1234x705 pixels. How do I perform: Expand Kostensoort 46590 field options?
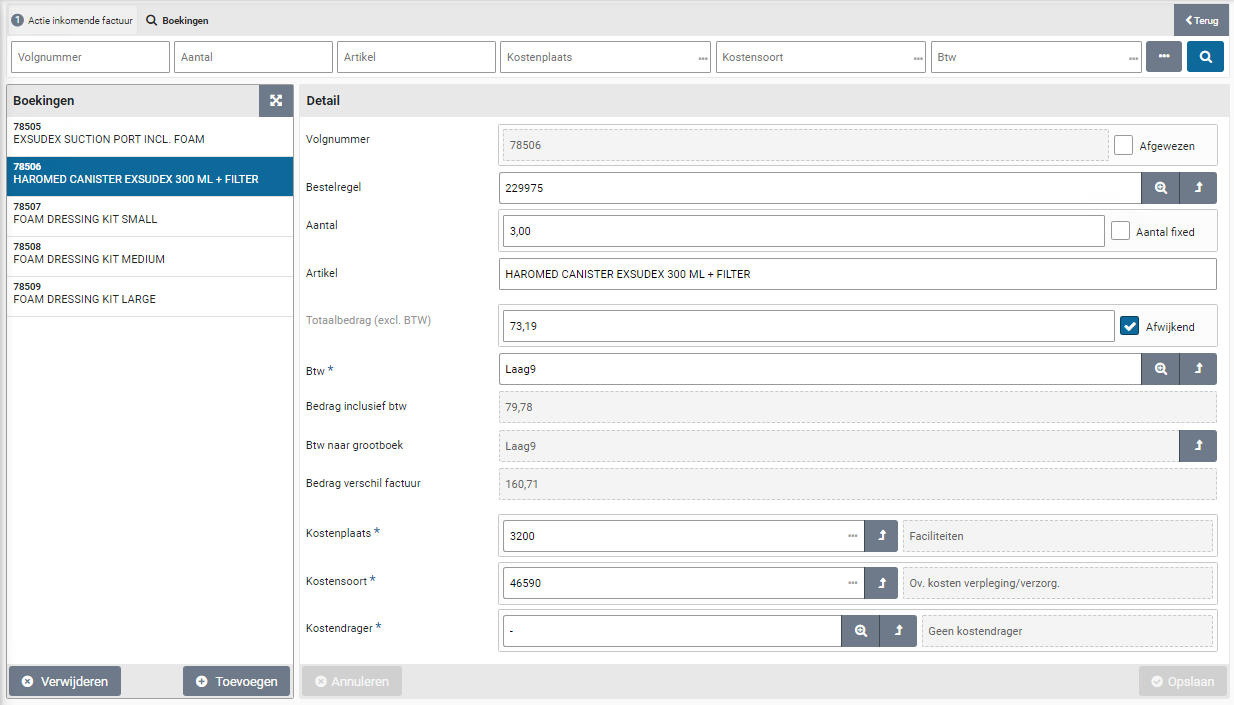pos(852,583)
